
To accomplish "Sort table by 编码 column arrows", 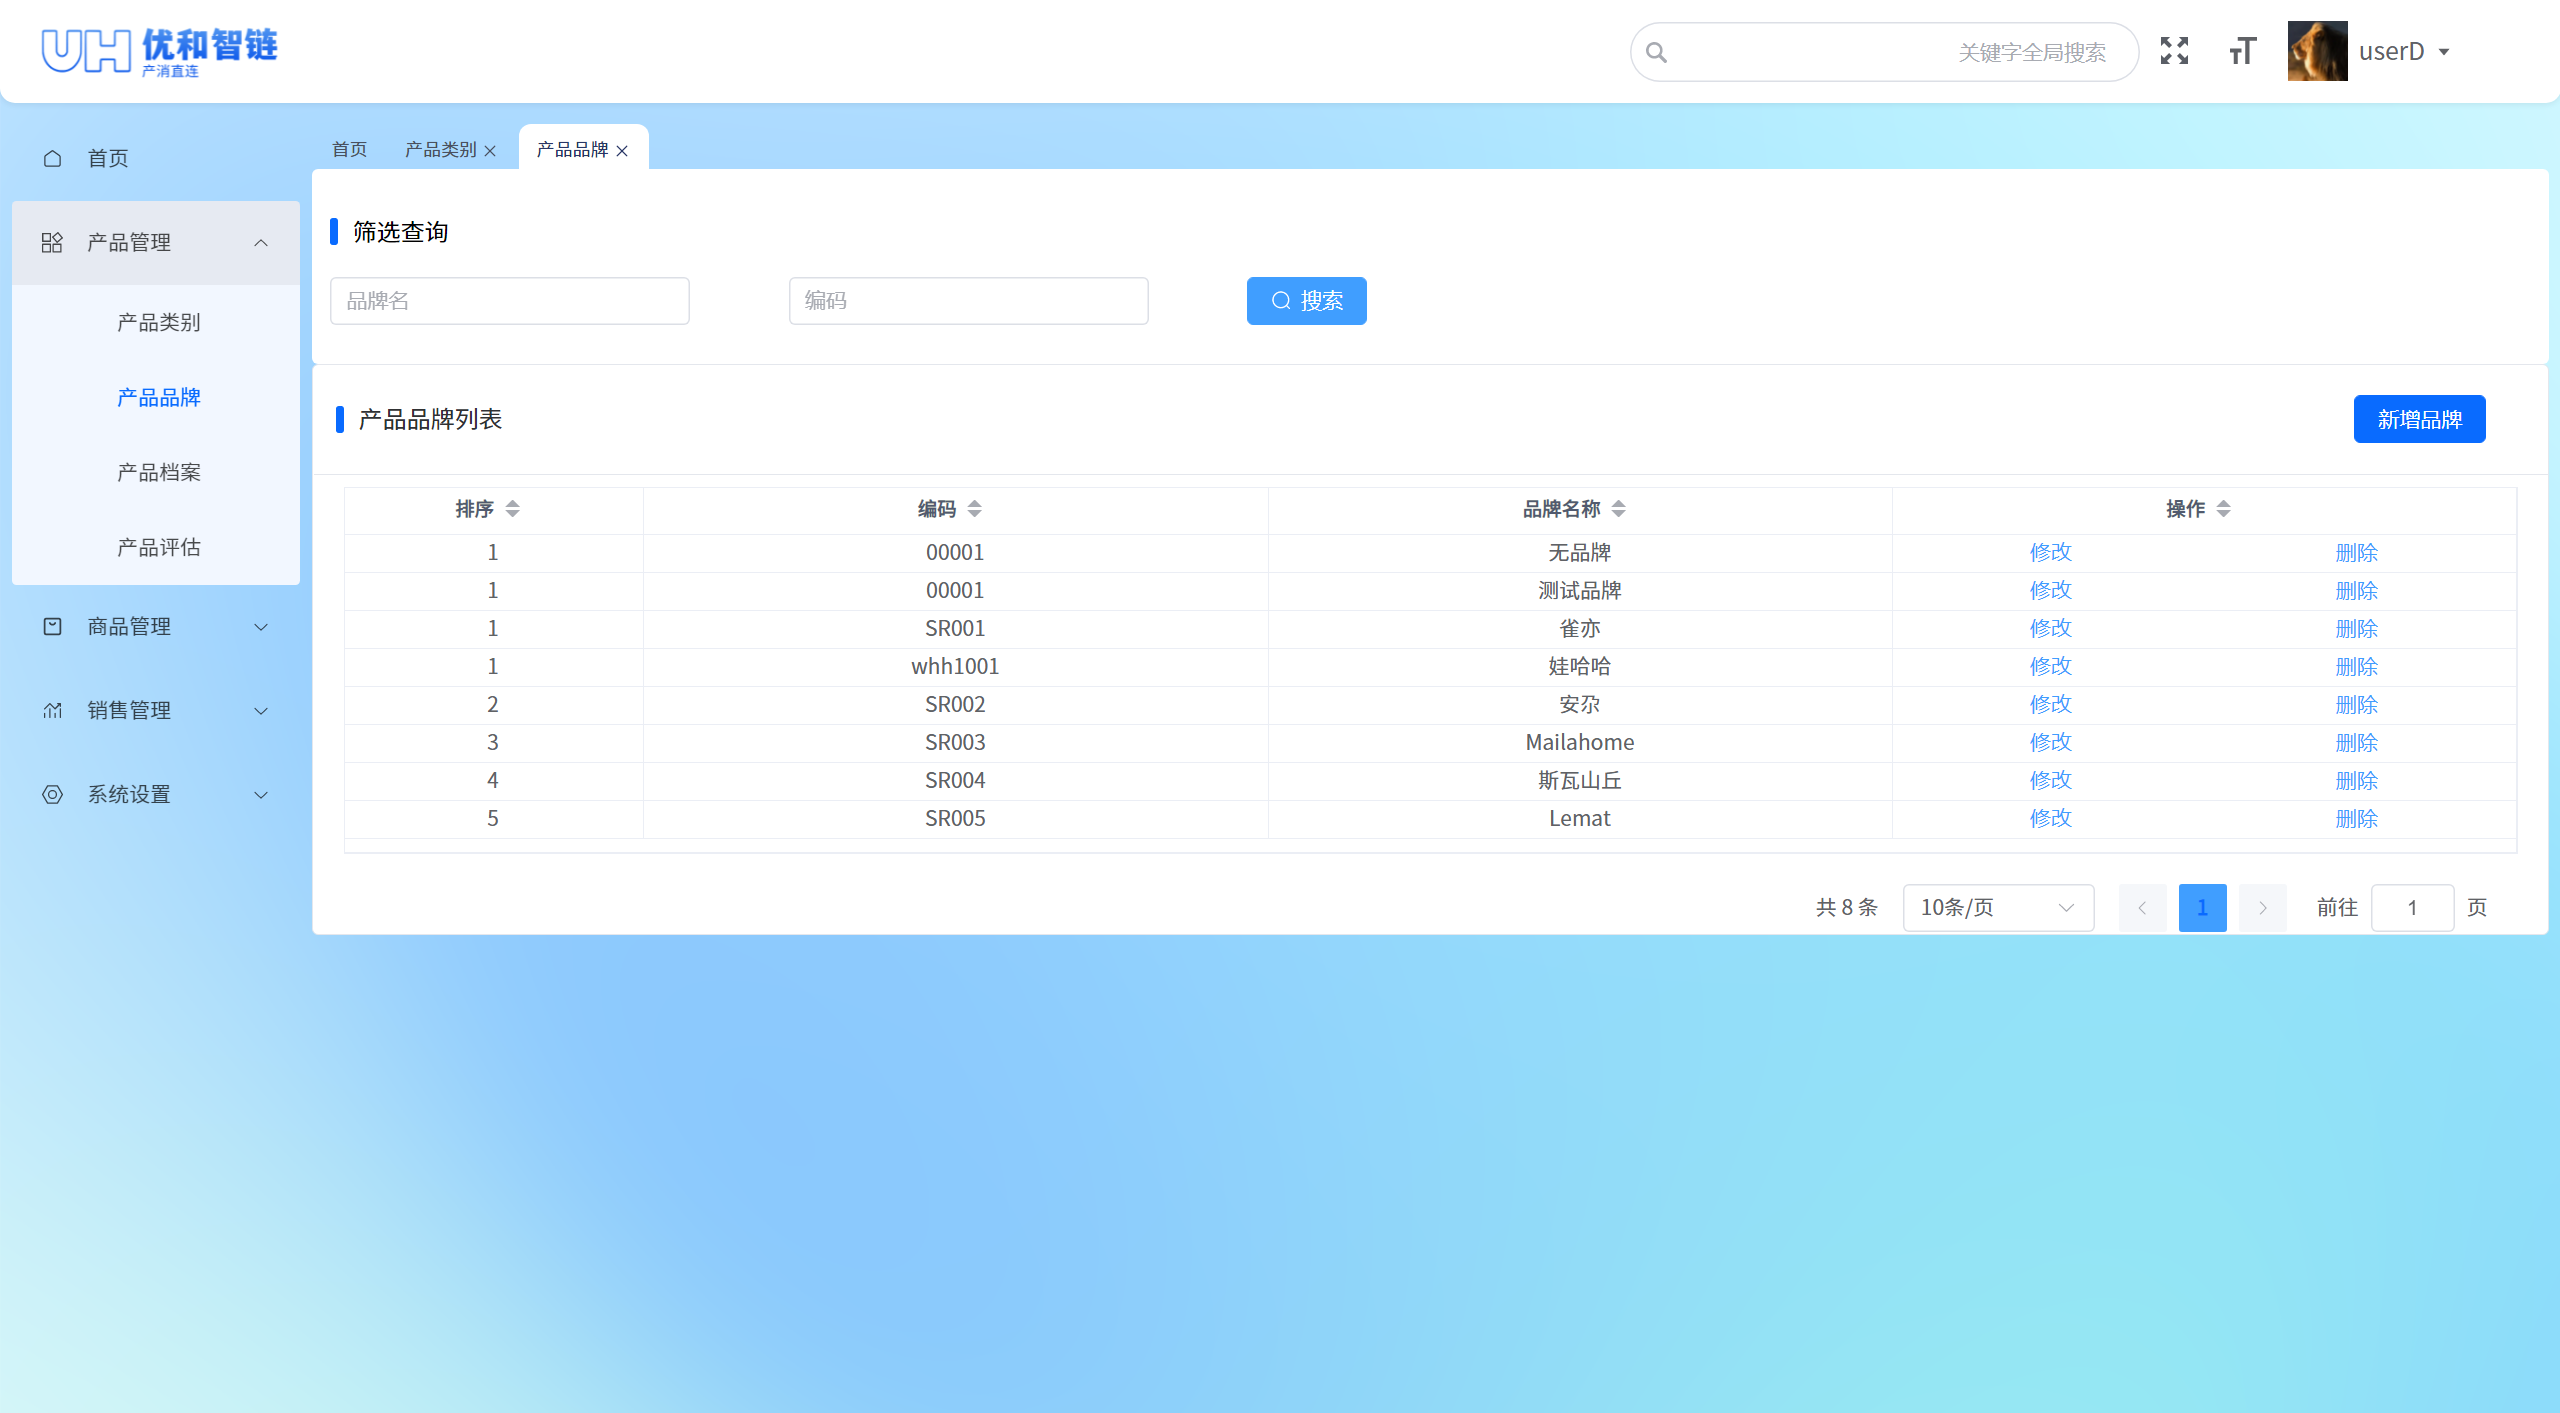I will [x=974, y=509].
